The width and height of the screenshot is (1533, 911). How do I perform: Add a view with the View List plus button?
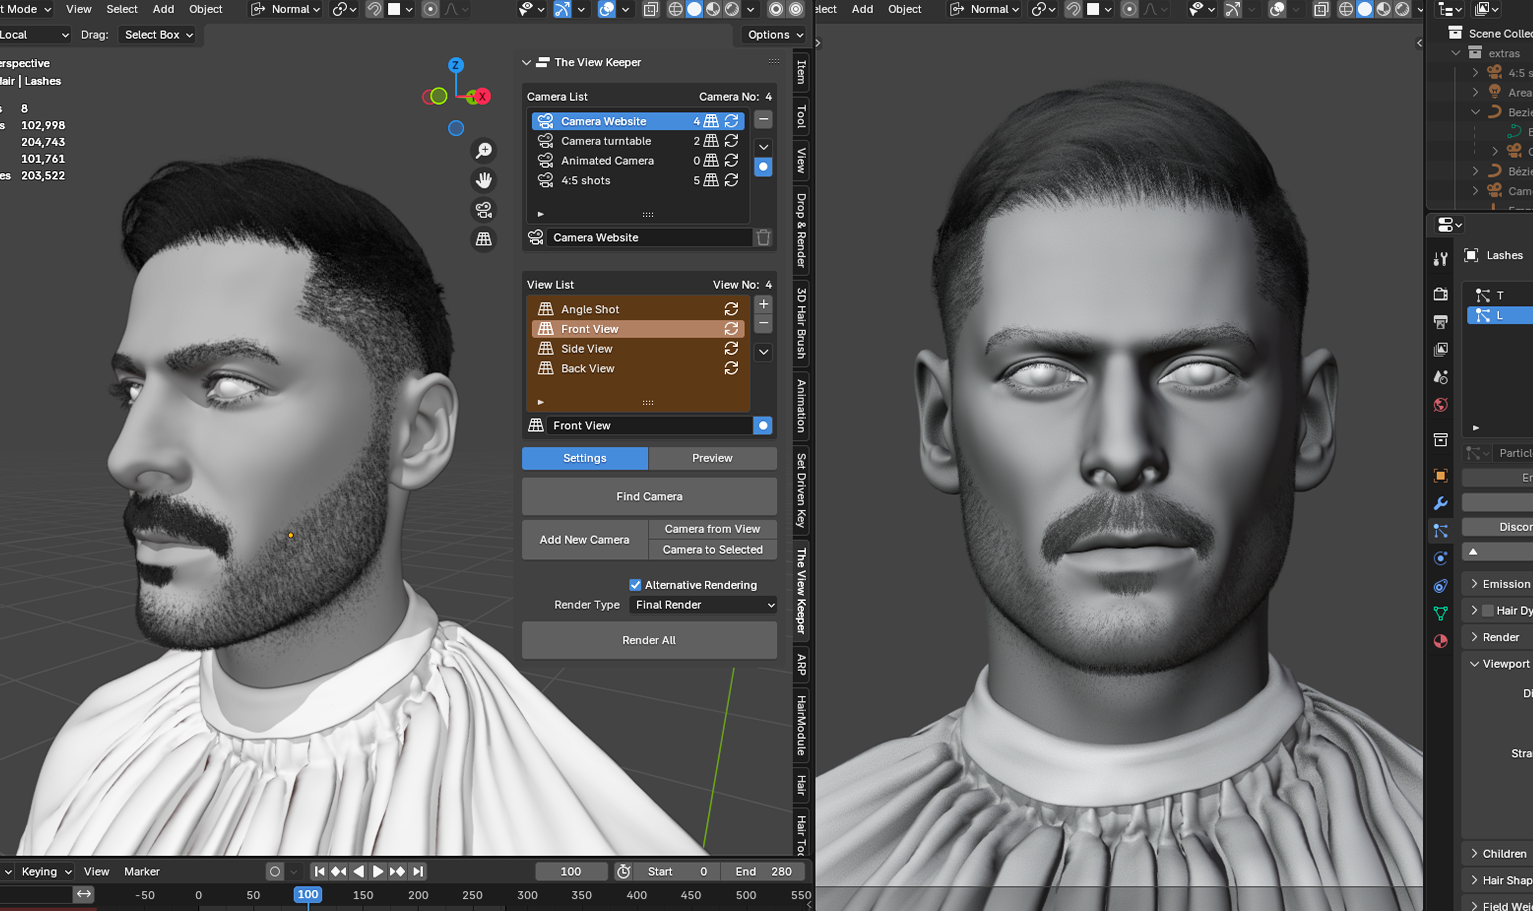763,304
